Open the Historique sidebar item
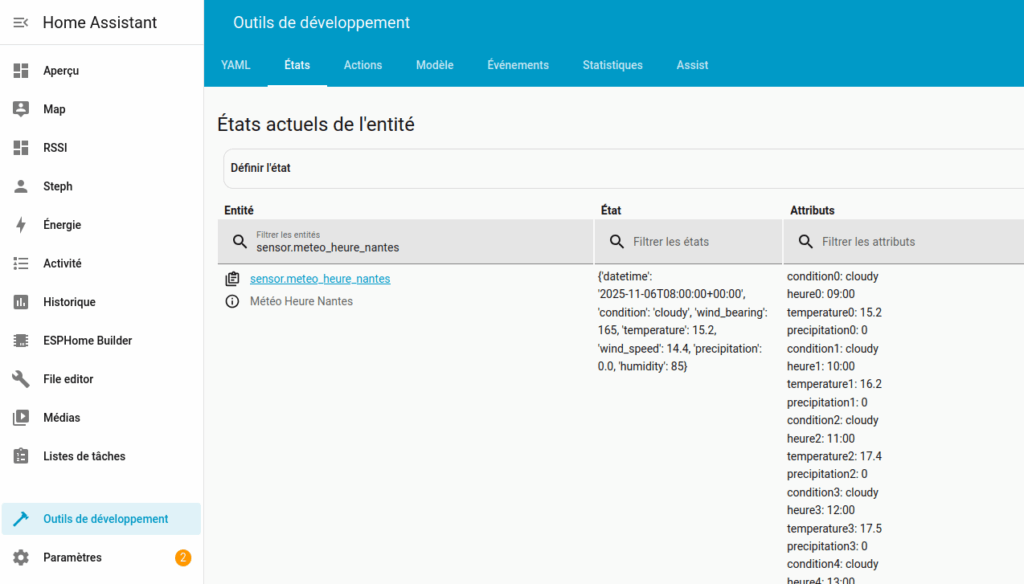Viewport: 1024px width, 584px height. [69, 302]
